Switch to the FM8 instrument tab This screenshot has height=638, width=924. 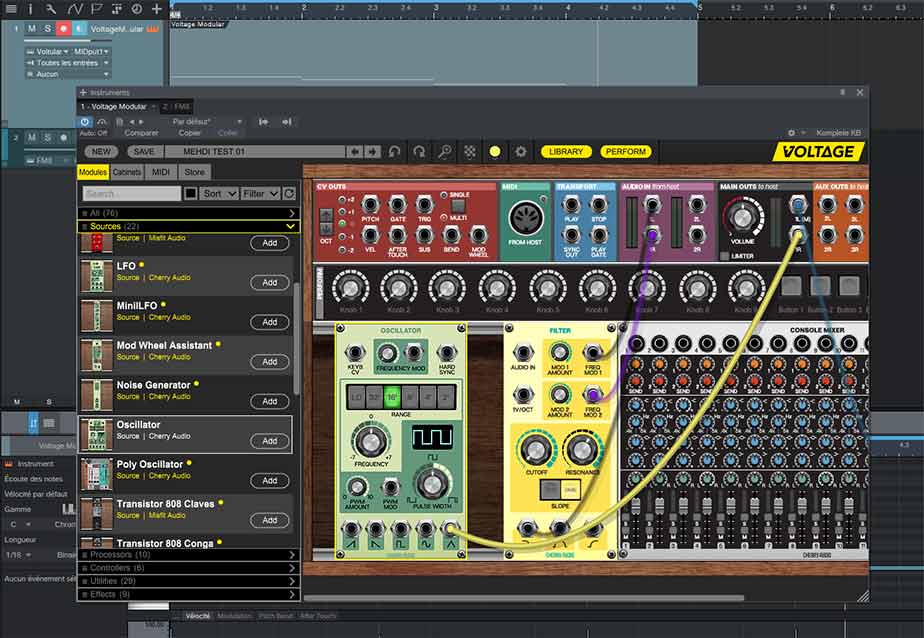coord(177,107)
